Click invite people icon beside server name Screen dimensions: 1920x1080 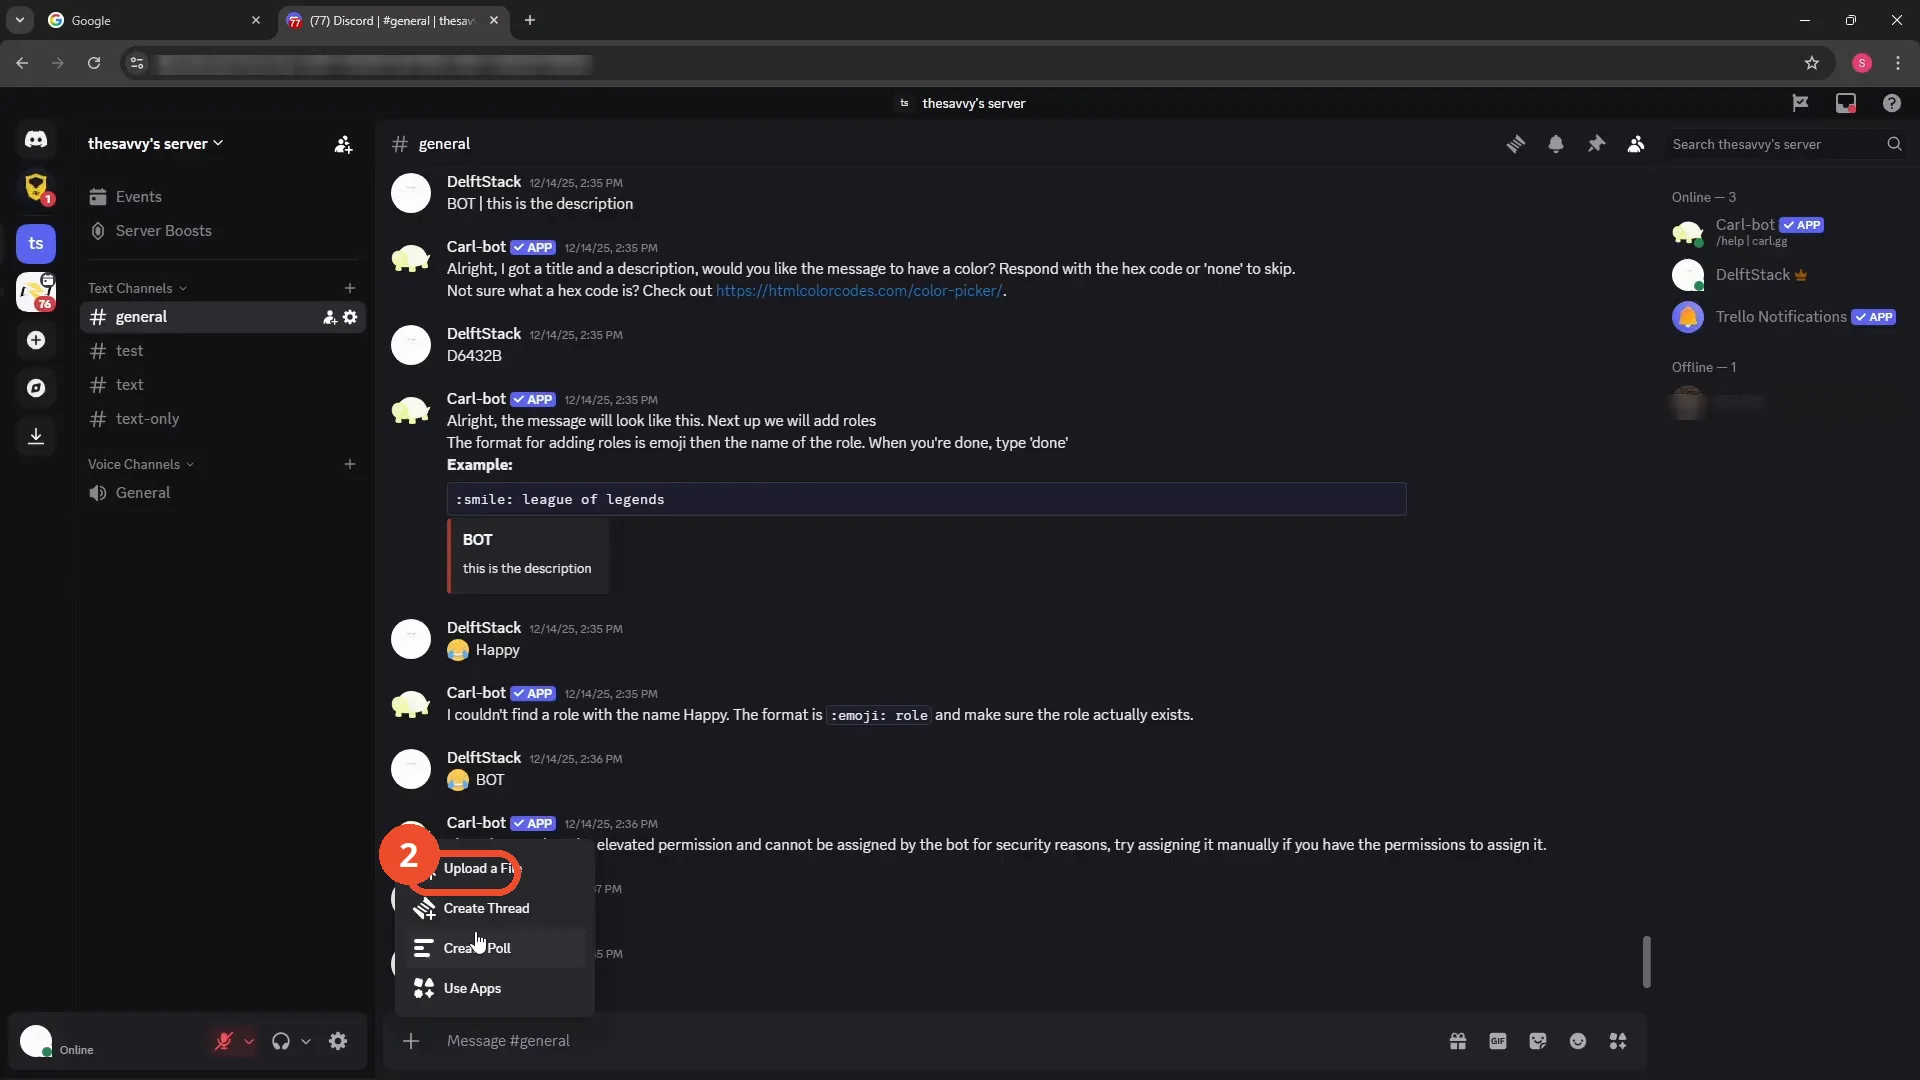click(x=343, y=144)
